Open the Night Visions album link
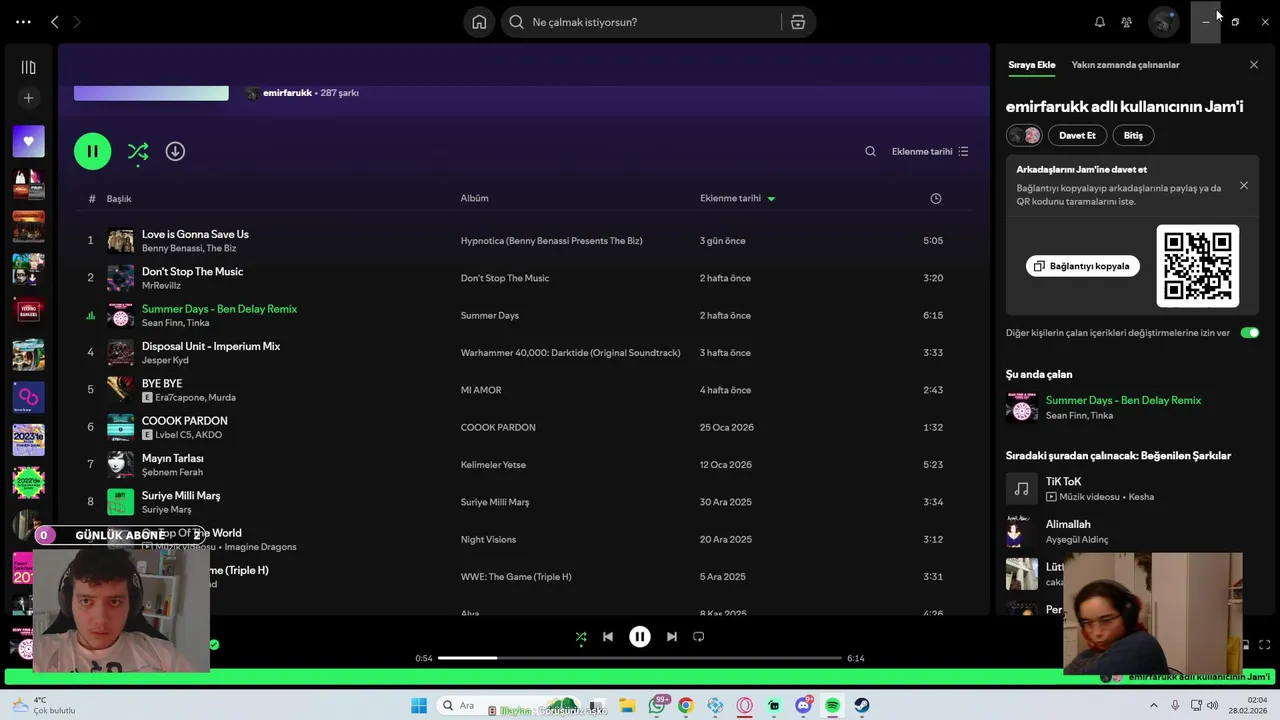1280x720 pixels. click(x=488, y=540)
